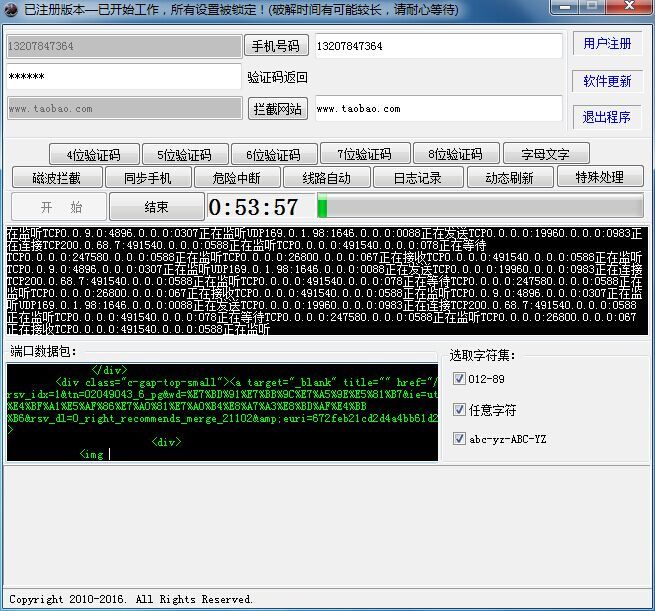Click the 日志记录 button
655x611 pixels.
(417, 178)
